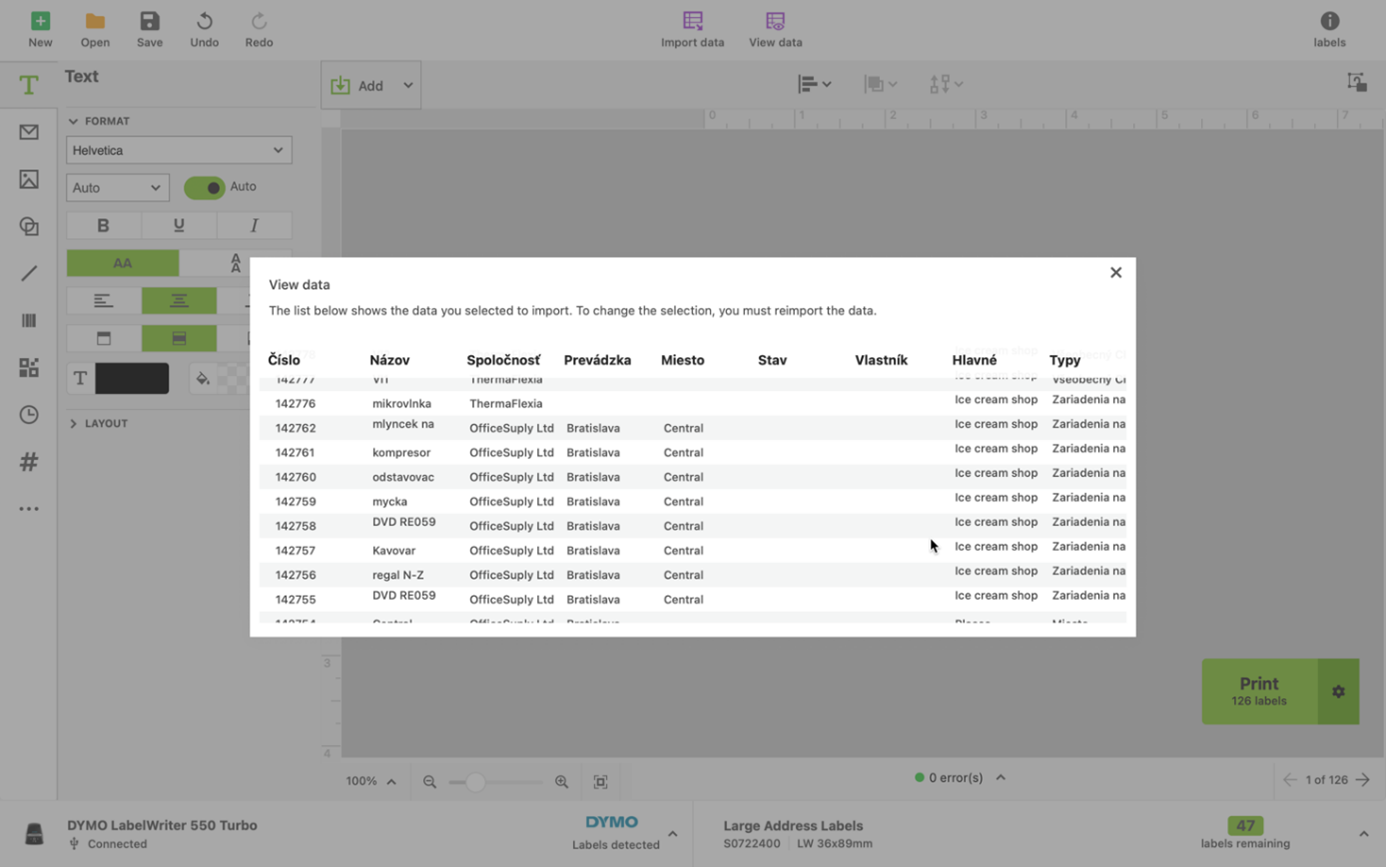1386x867 pixels.
Task: Open print settings gear icon
Action: tap(1338, 691)
